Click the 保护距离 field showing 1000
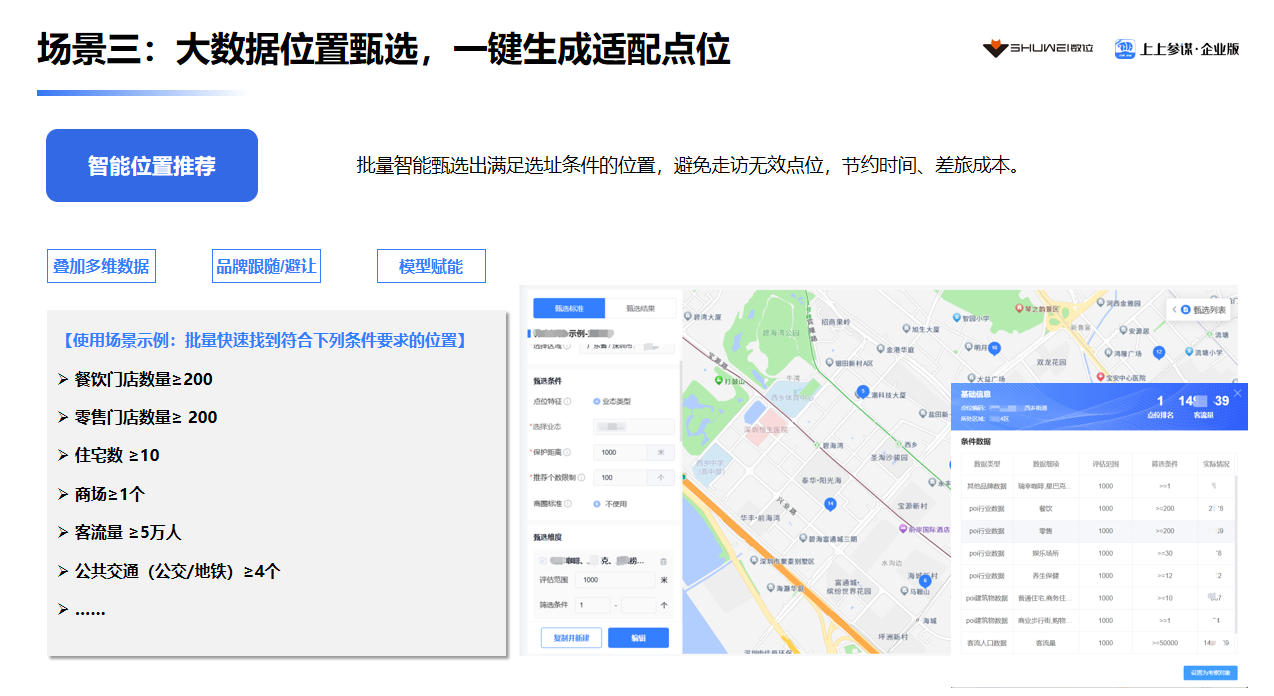Image resolution: width=1274 pixels, height=696 pixels. 621,452
